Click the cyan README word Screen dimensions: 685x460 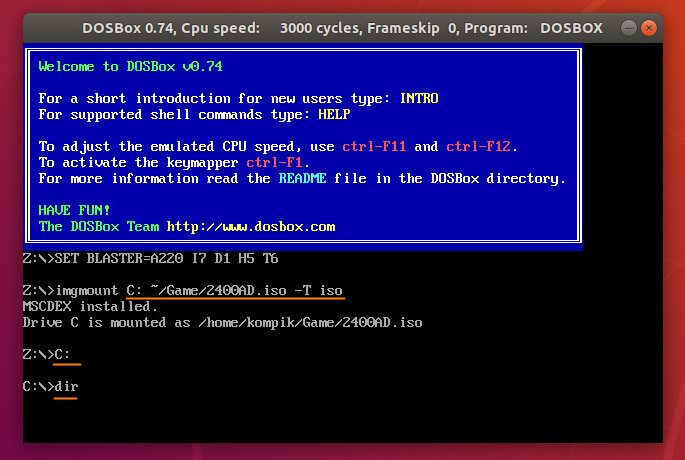(x=302, y=178)
